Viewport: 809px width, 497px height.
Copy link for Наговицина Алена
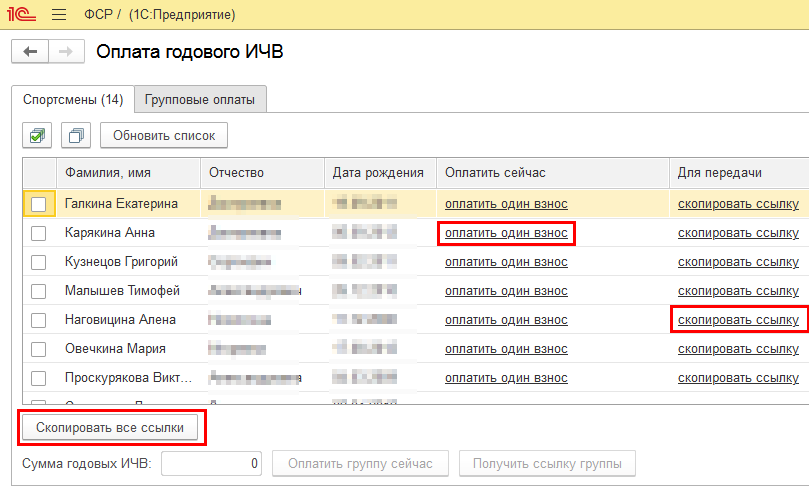738,320
